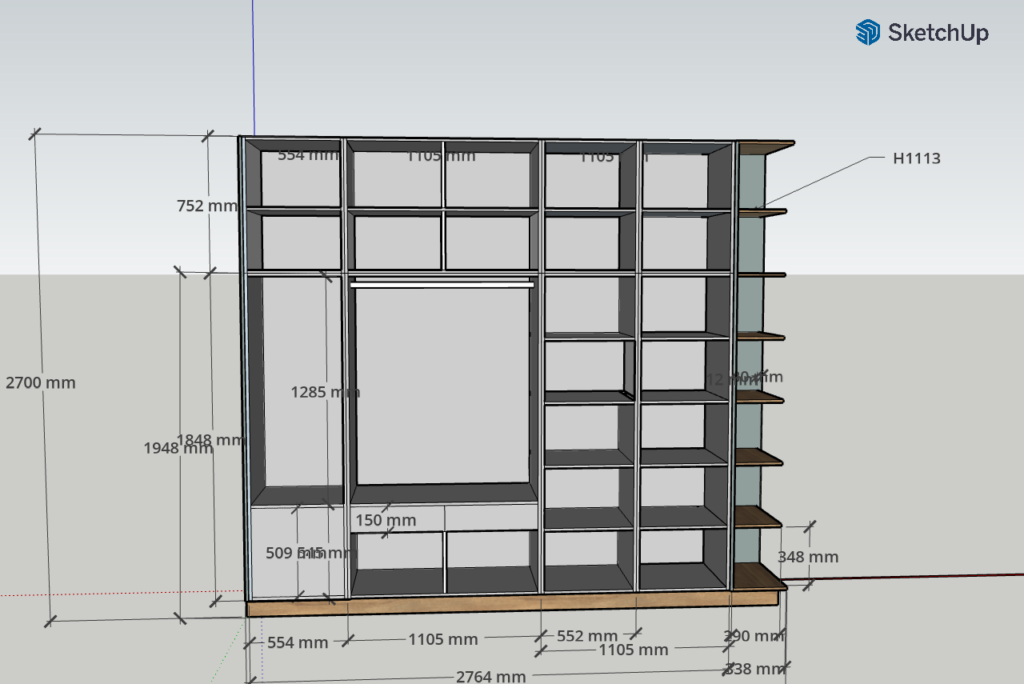Viewport: 1024px width, 684px height.
Task: Click the SketchUp wordmark text
Action: coord(938,33)
